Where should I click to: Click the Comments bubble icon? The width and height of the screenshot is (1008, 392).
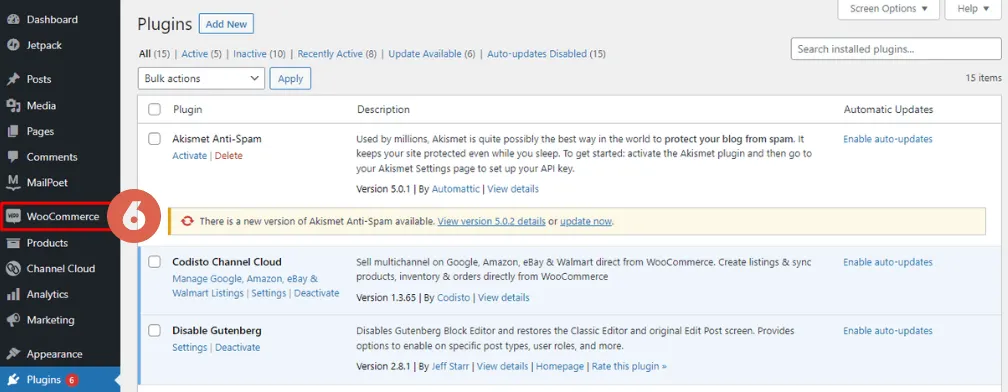pos(13,157)
